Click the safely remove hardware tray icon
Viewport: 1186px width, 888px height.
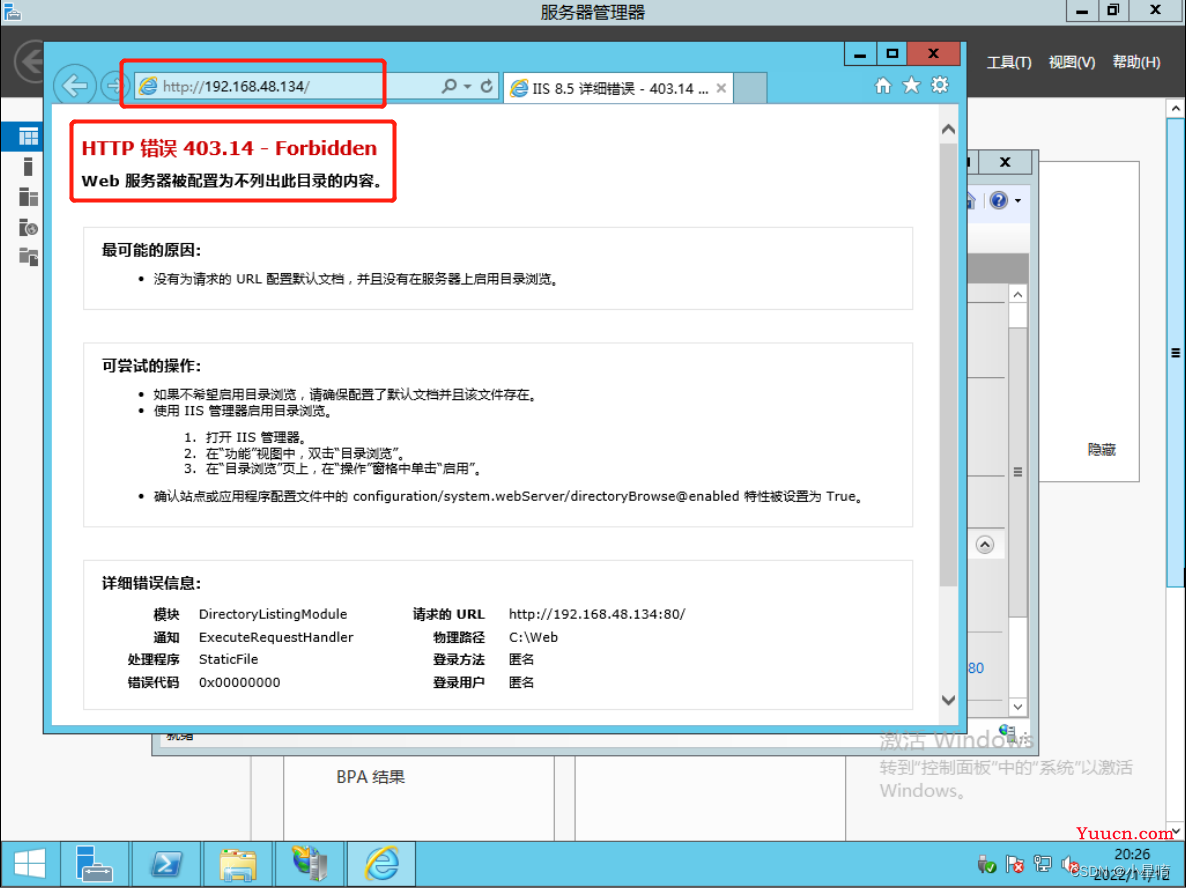[986, 864]
